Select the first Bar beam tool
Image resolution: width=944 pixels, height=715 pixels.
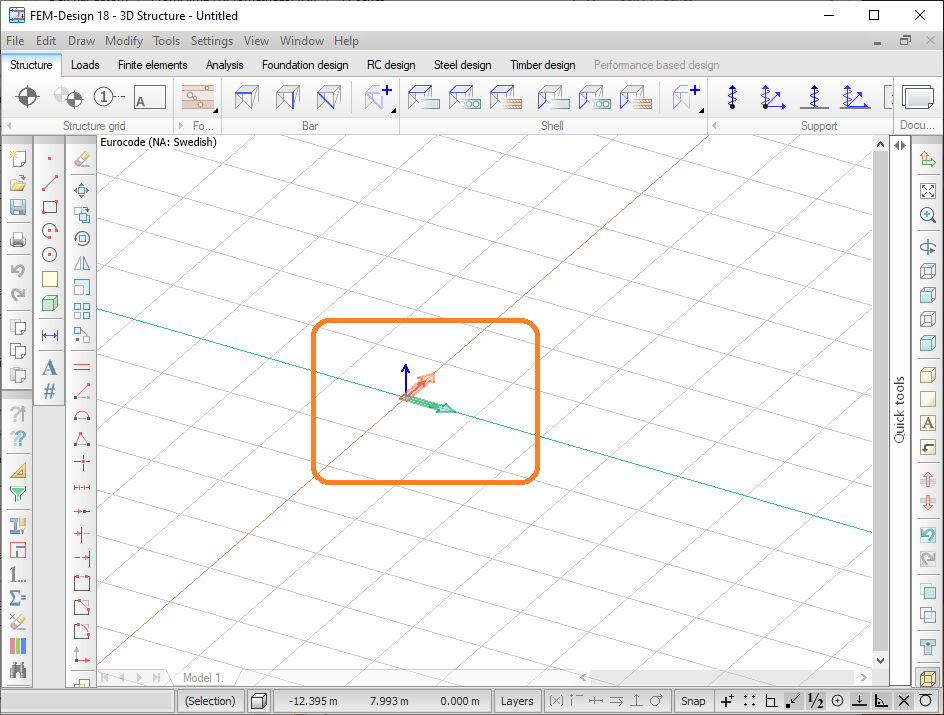tap(247, 97)
